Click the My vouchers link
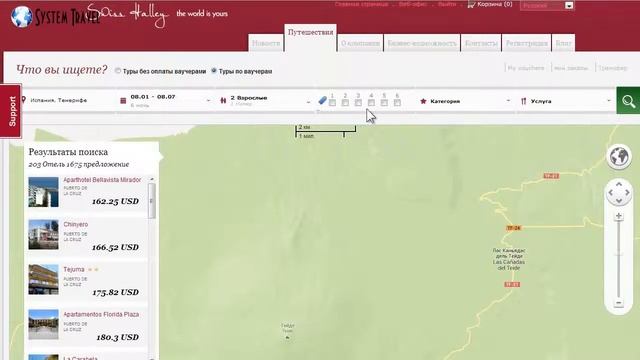Image resolution: width=640 pixels, height=360 pixels. tap(526, 68)
